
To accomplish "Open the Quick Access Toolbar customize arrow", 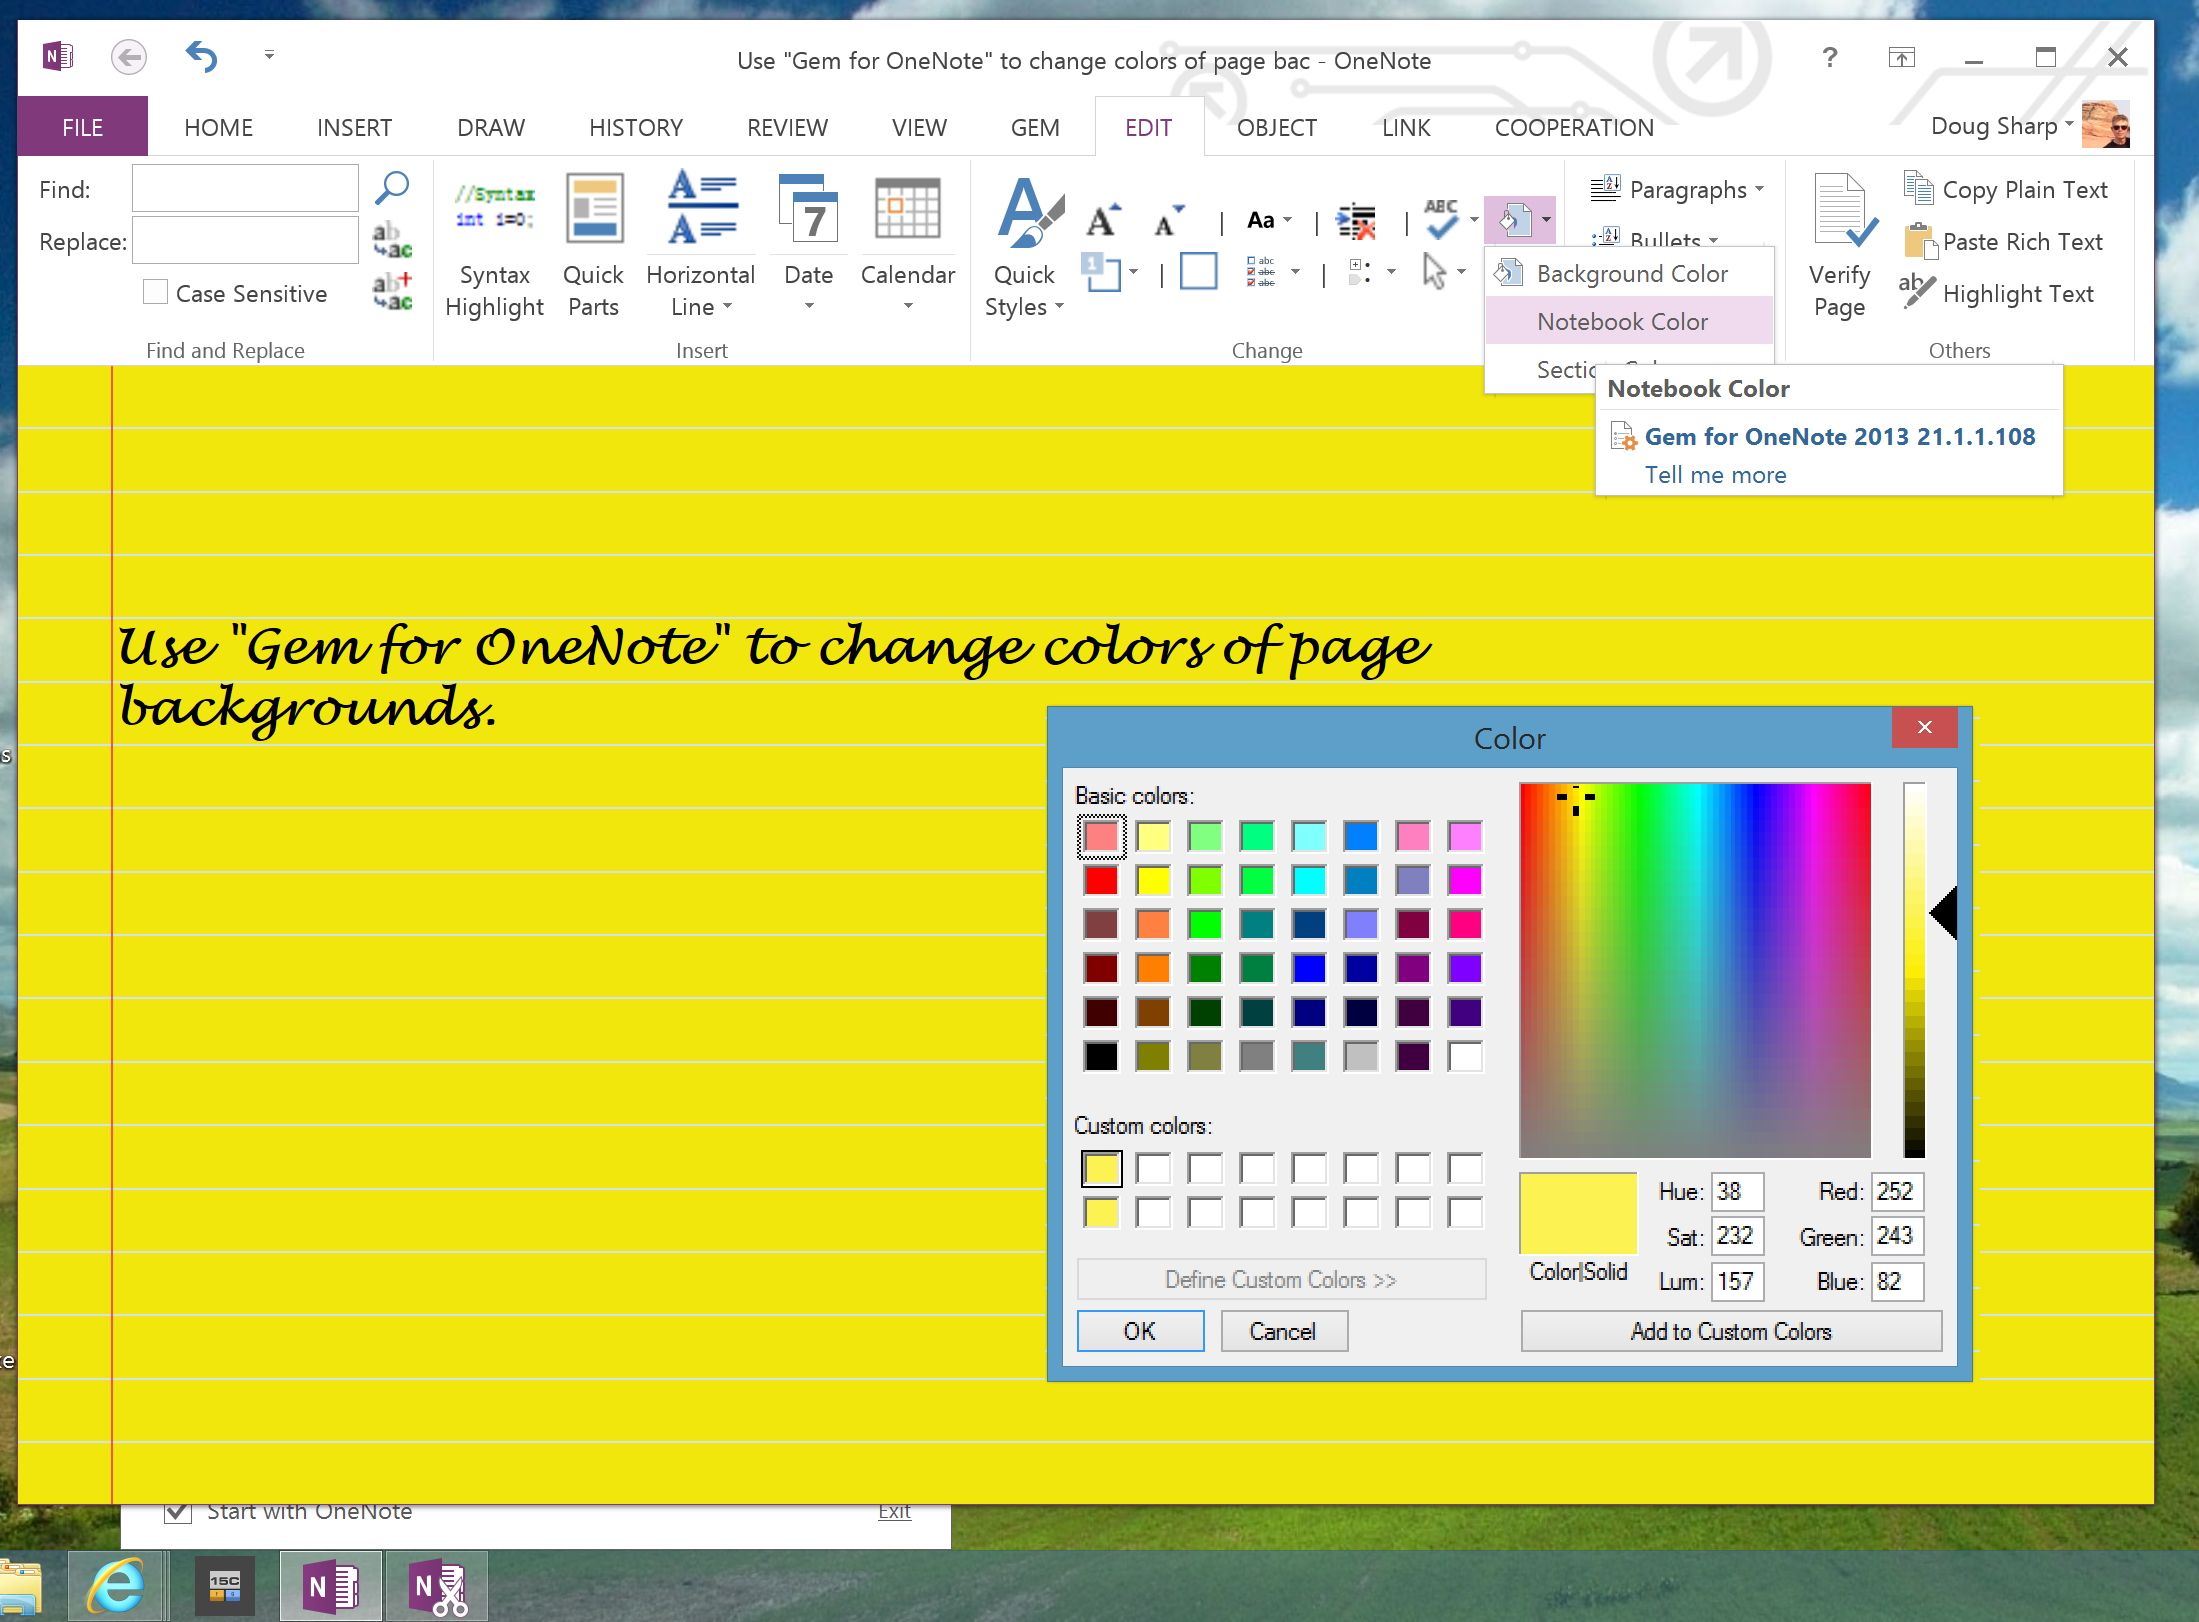I will (x=269, y=55).
